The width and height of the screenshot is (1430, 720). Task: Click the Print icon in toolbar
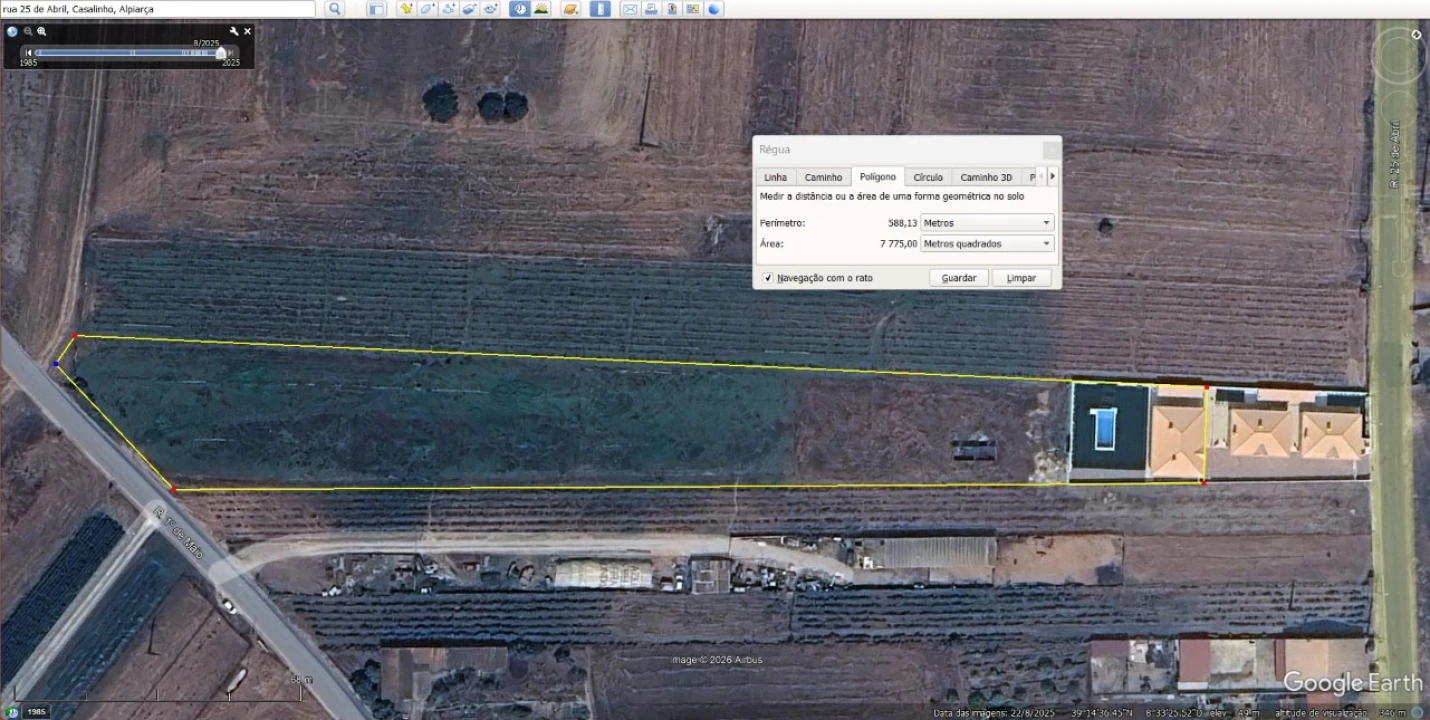(x=651, y=9)
